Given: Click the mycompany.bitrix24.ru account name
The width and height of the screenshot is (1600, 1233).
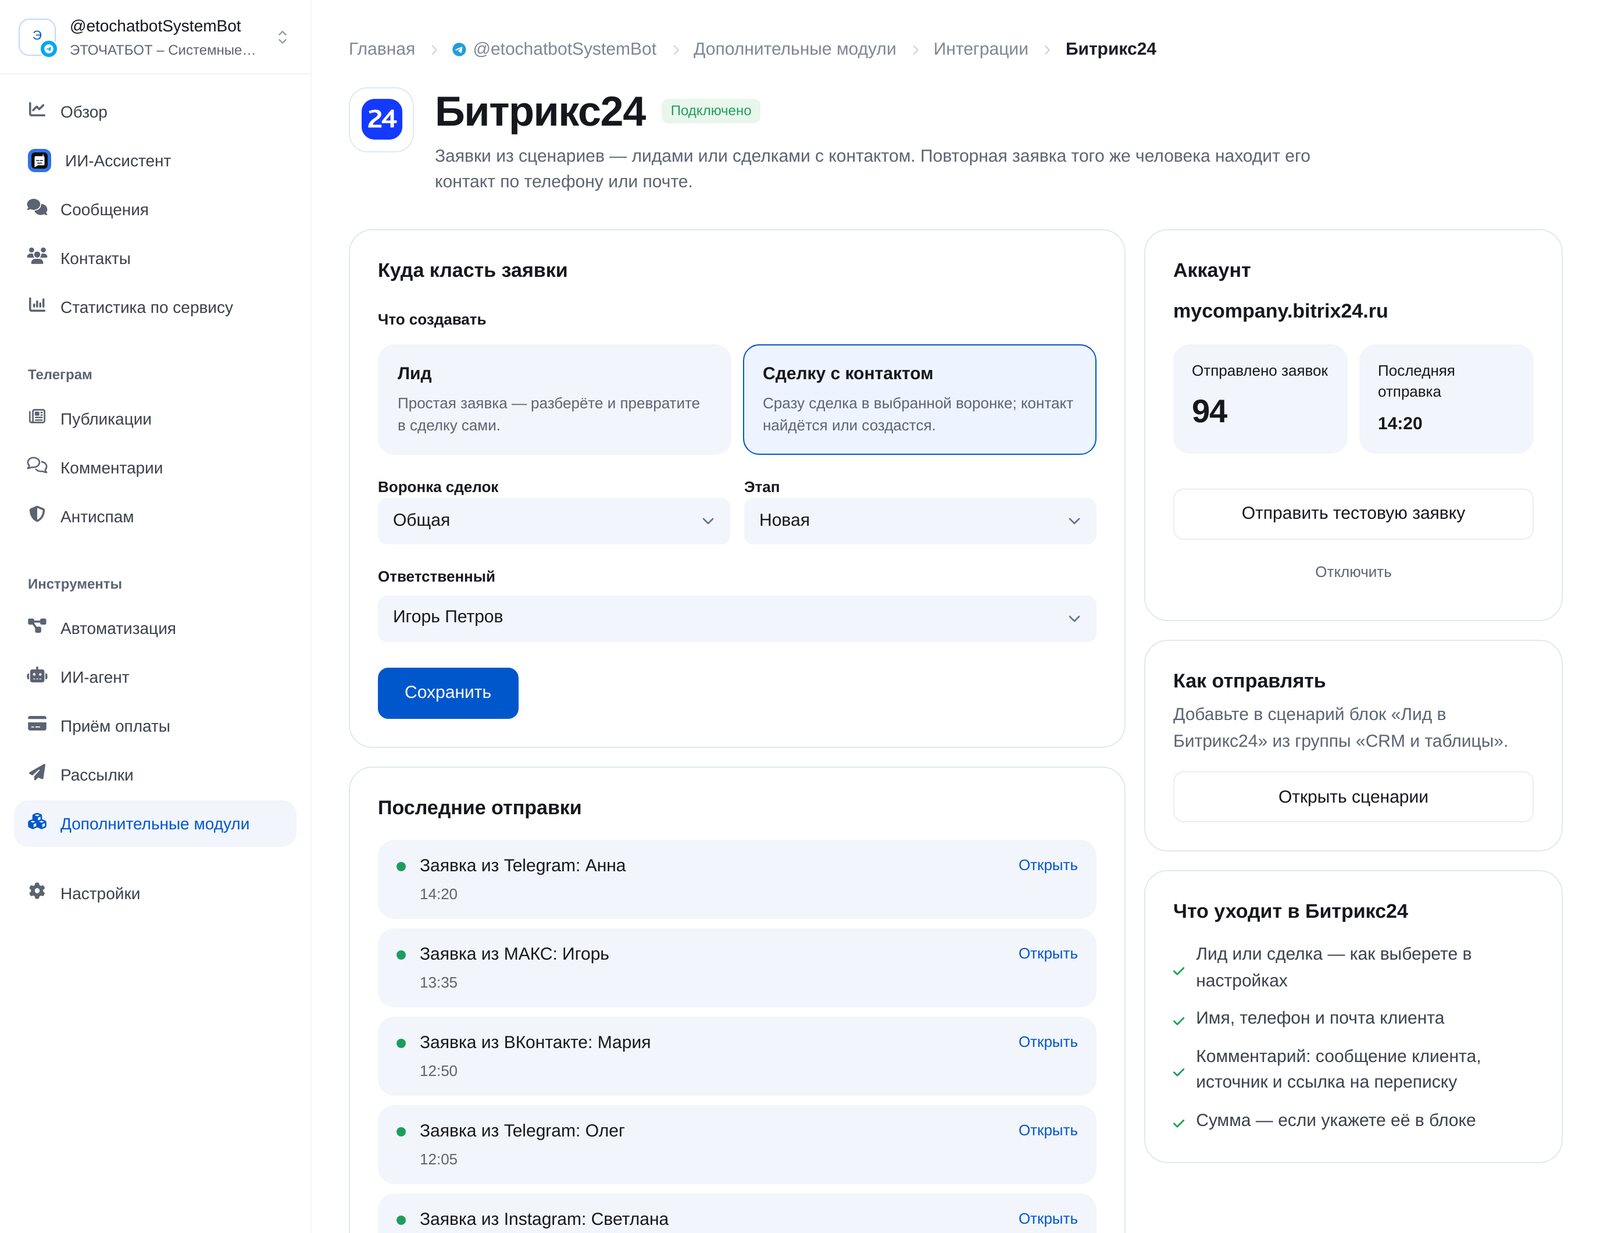Looking at the screenshot, I should point(1280,311).
